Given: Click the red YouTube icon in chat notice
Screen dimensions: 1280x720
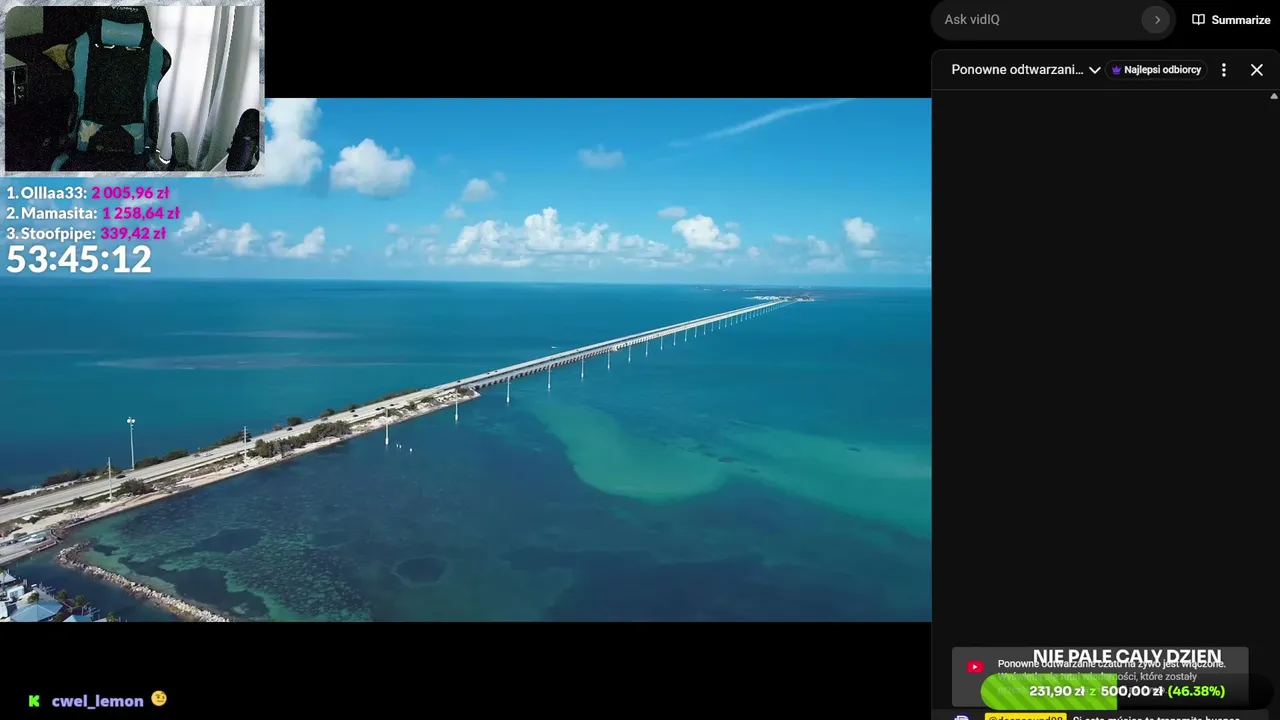Looking at the screenshot, I should (x=975, y=667).
